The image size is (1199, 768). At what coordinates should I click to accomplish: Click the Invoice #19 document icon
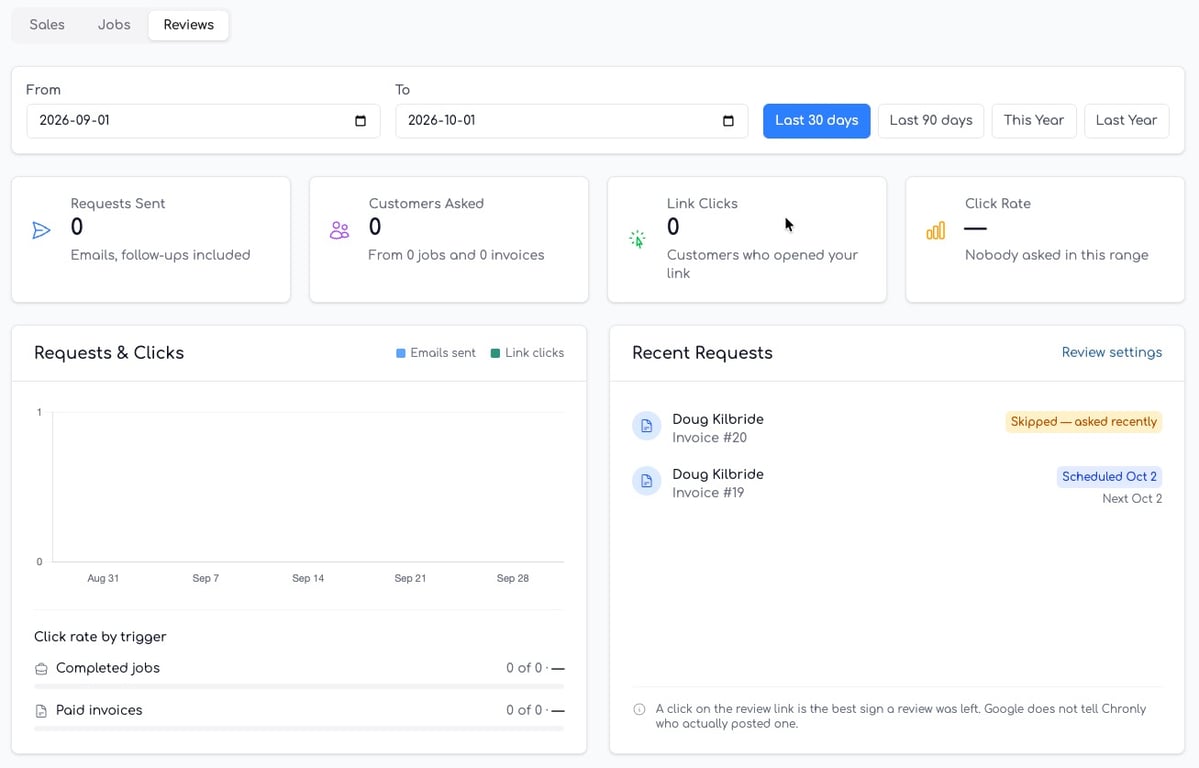[646, 481]
